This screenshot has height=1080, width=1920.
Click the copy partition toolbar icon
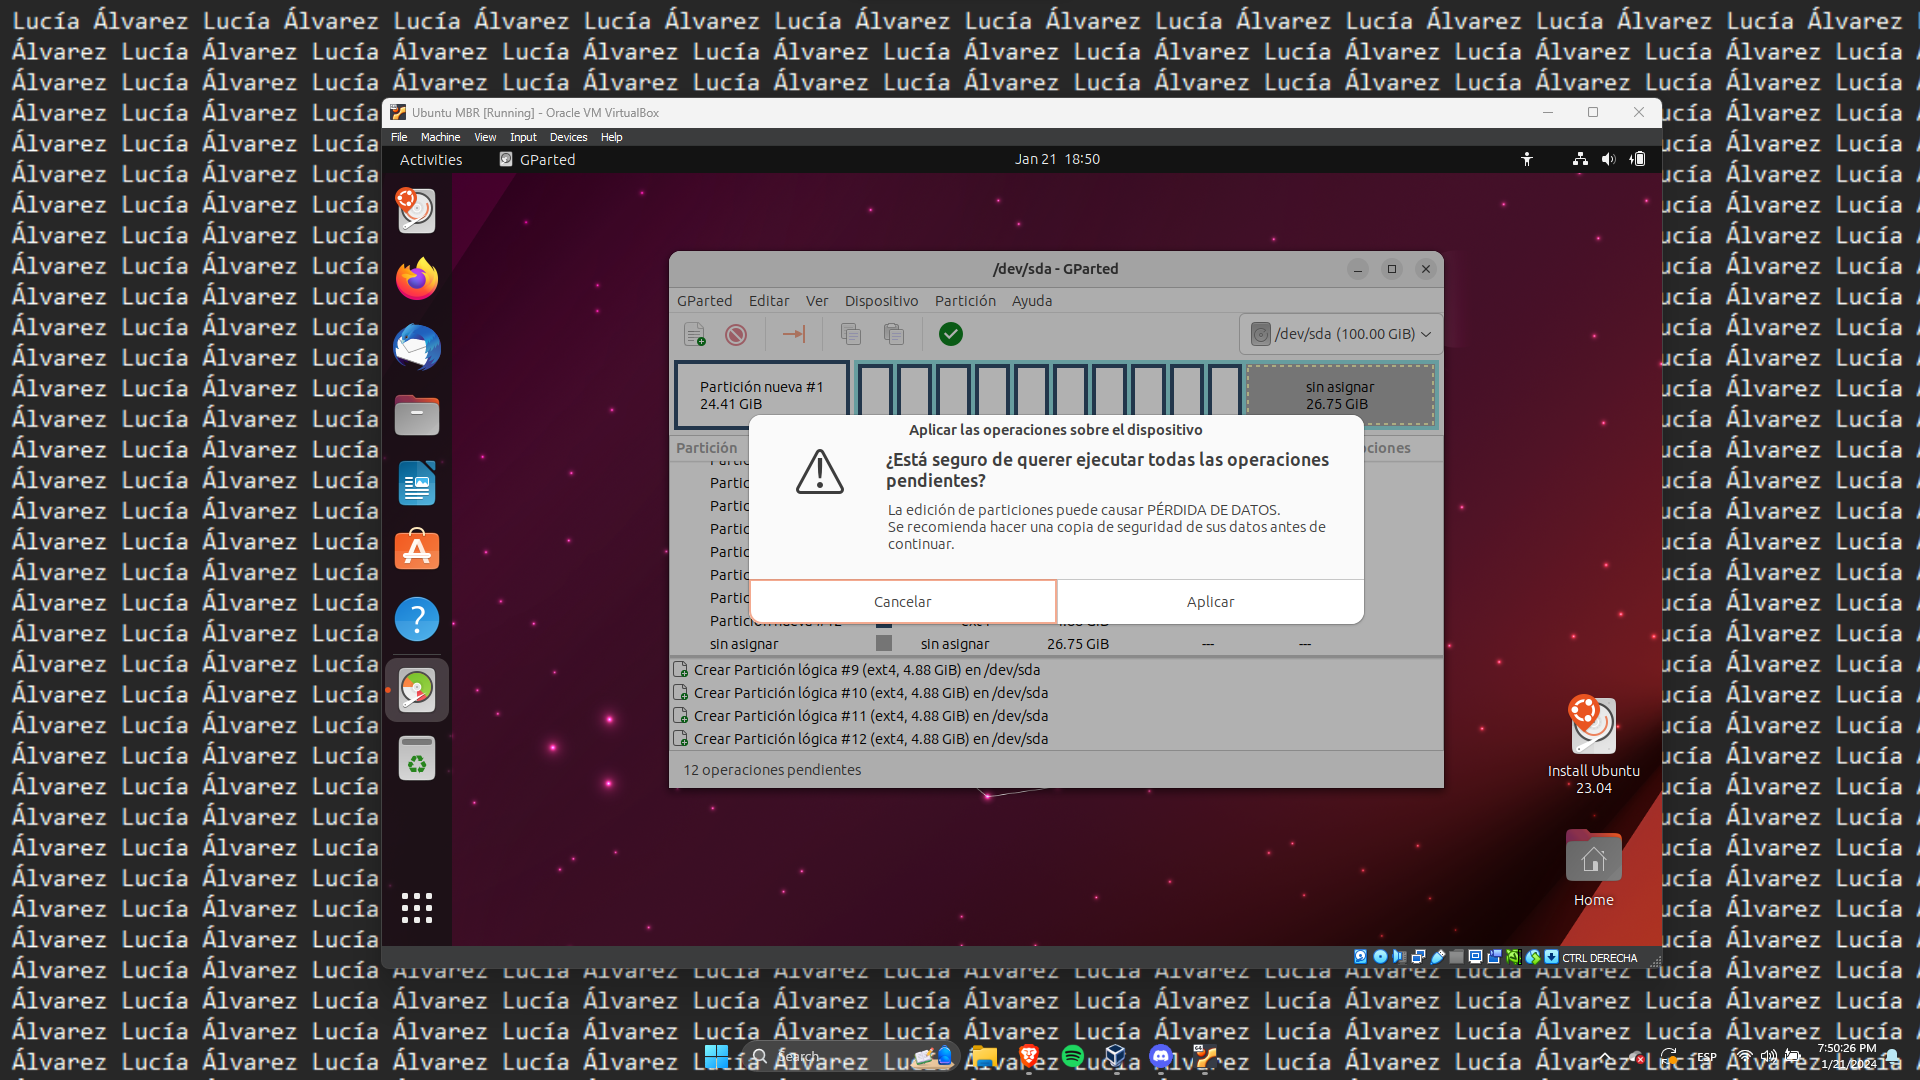coord(851,334)
